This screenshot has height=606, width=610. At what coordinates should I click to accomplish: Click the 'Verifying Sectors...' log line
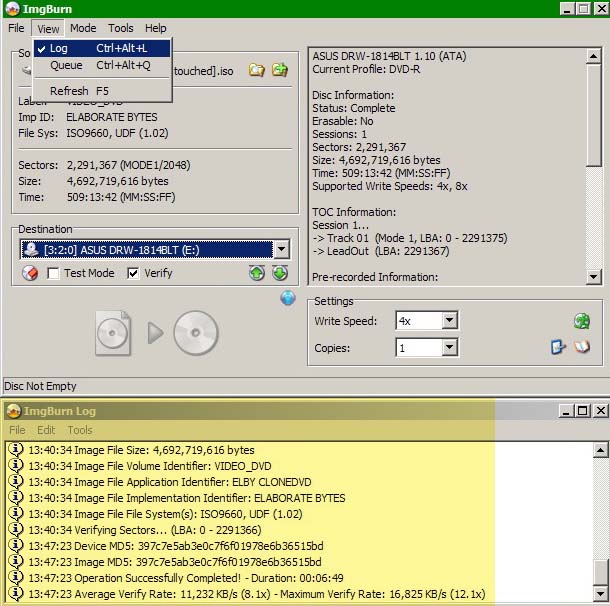[x=145, y=530]
